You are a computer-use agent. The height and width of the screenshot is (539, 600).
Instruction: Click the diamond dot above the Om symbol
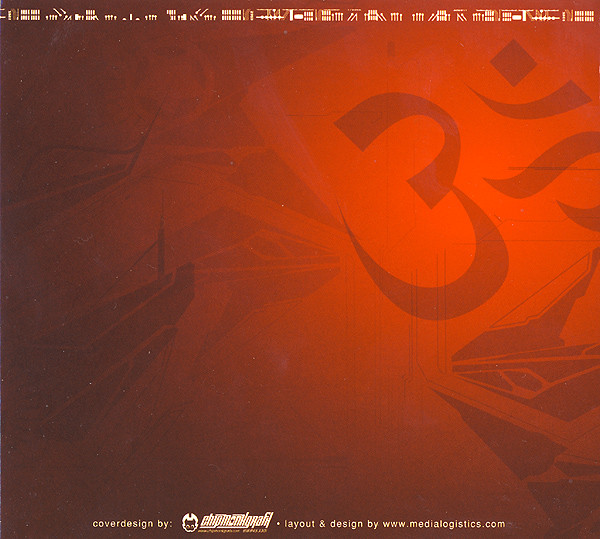514,61
